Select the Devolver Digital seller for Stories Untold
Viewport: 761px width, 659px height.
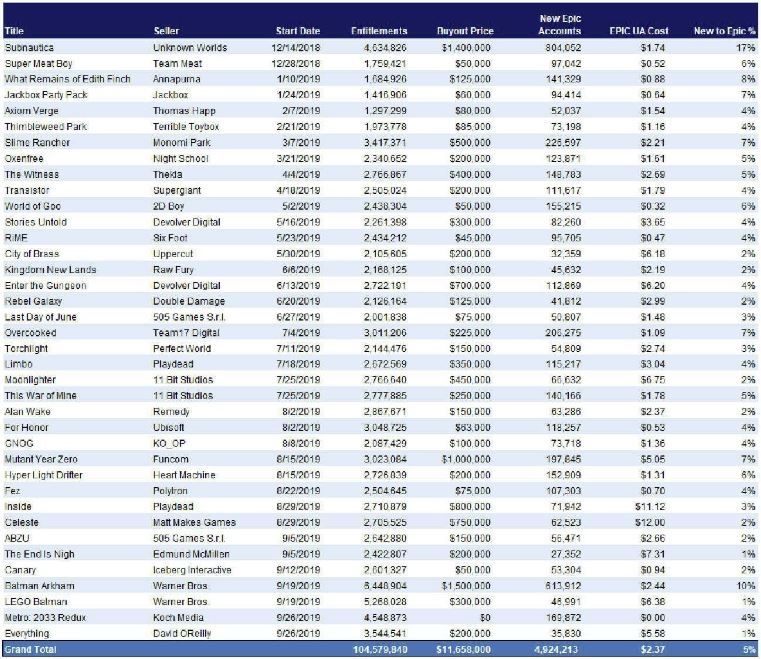click(186, 222)
